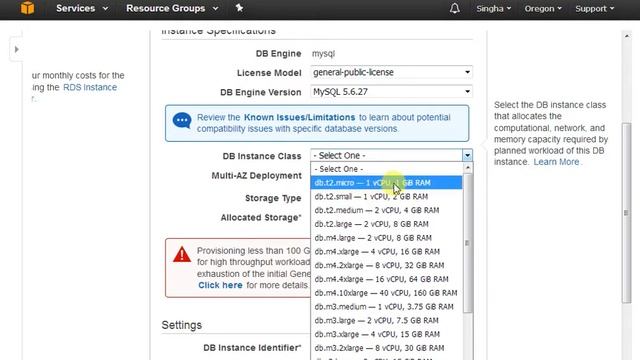The image size is (640, 360).
Task: Open the notifications bell icon
Action: [455, 8]
